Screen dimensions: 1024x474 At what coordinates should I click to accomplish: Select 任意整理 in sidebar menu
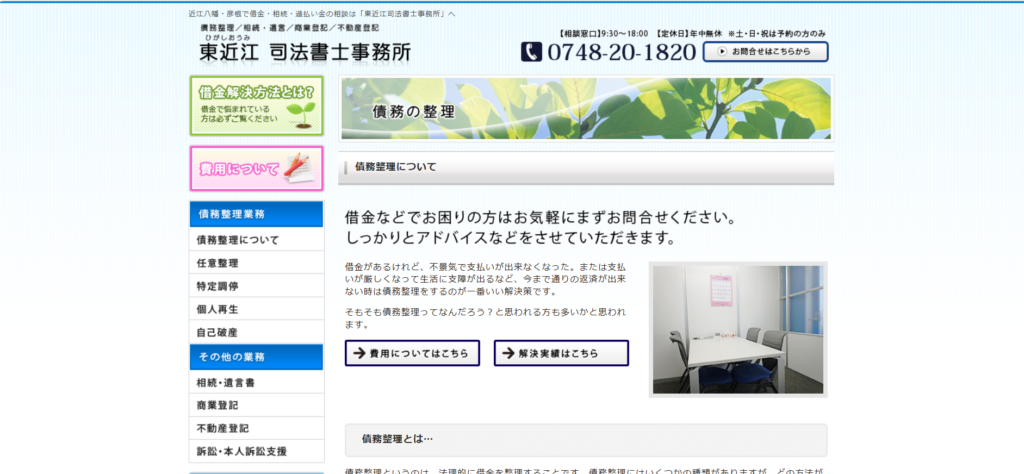point(256,263)
